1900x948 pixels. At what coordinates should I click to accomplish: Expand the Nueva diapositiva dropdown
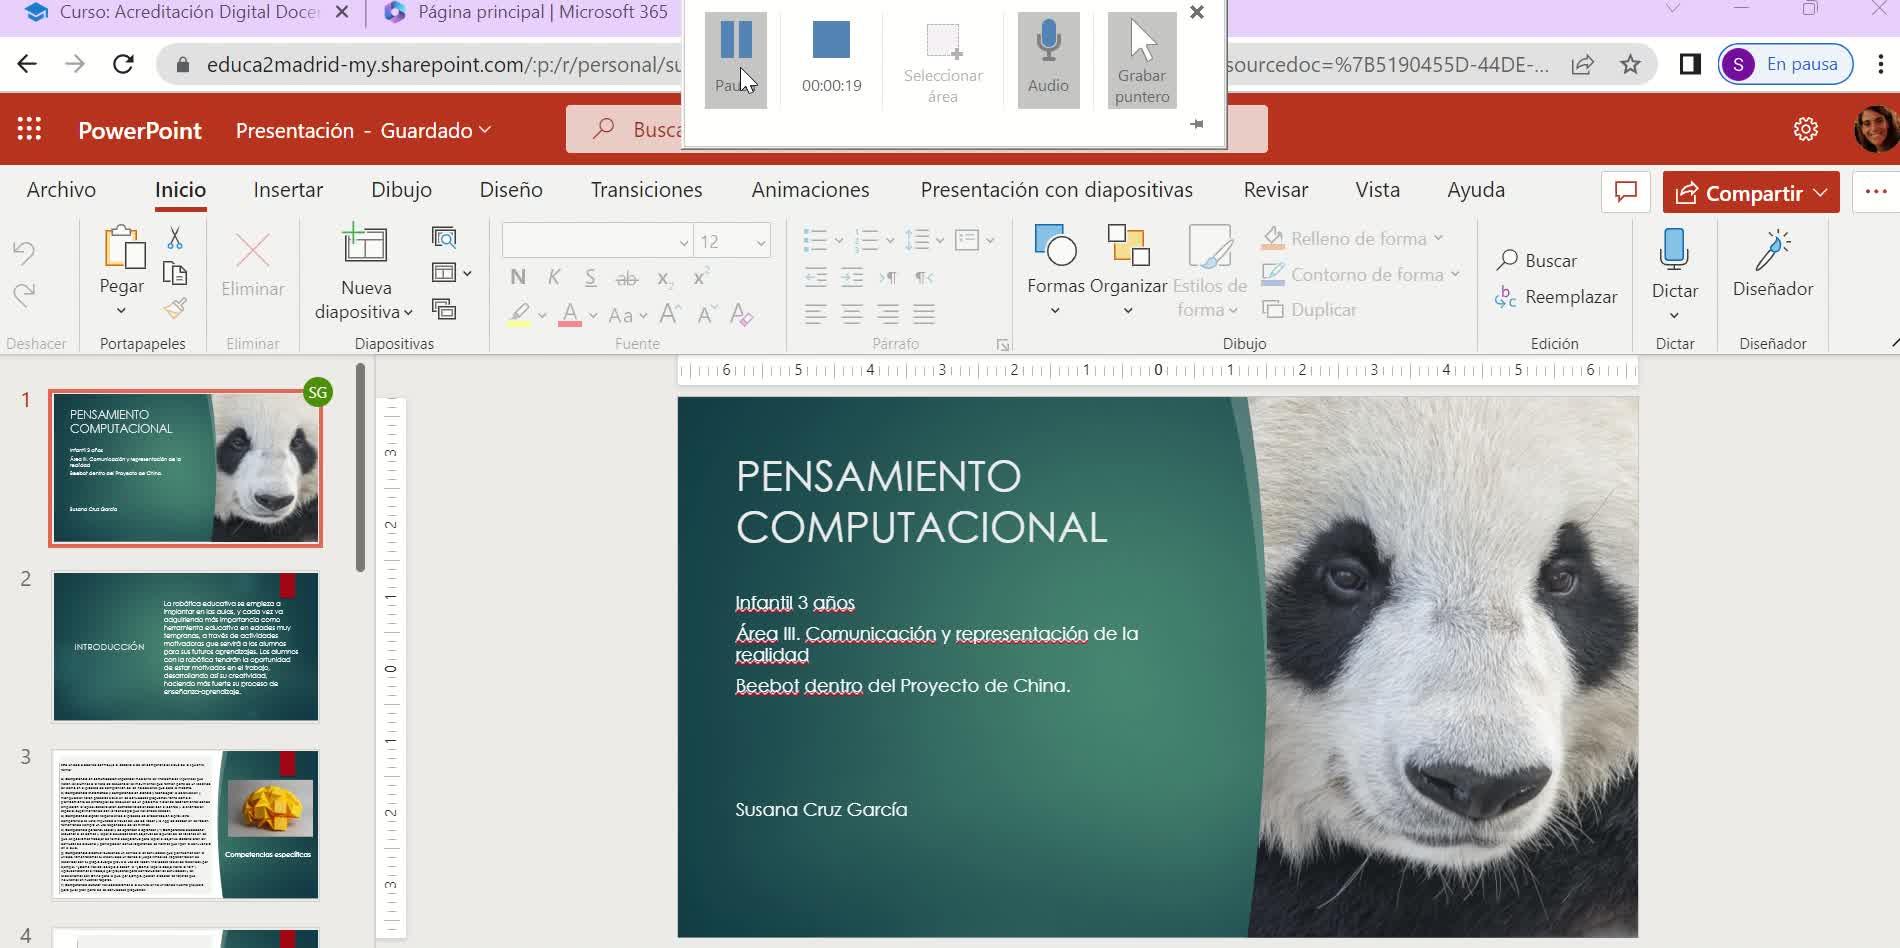click(408, 313)
